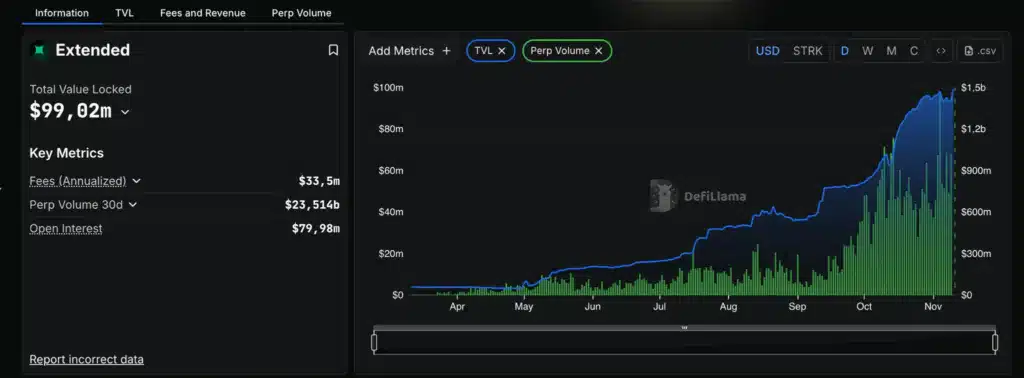1024x378 pixels.
Task: Click the left handle of range slider
Action: [x=374, y=343]
